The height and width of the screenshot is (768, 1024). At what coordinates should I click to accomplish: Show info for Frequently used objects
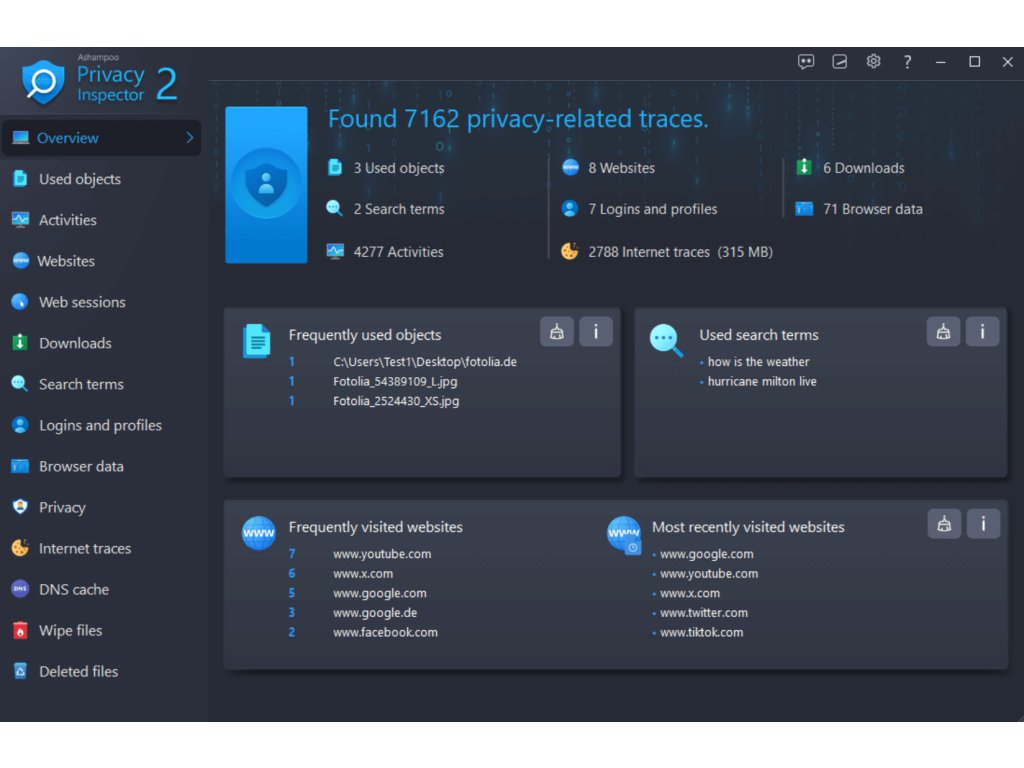[x=596, y=332]
